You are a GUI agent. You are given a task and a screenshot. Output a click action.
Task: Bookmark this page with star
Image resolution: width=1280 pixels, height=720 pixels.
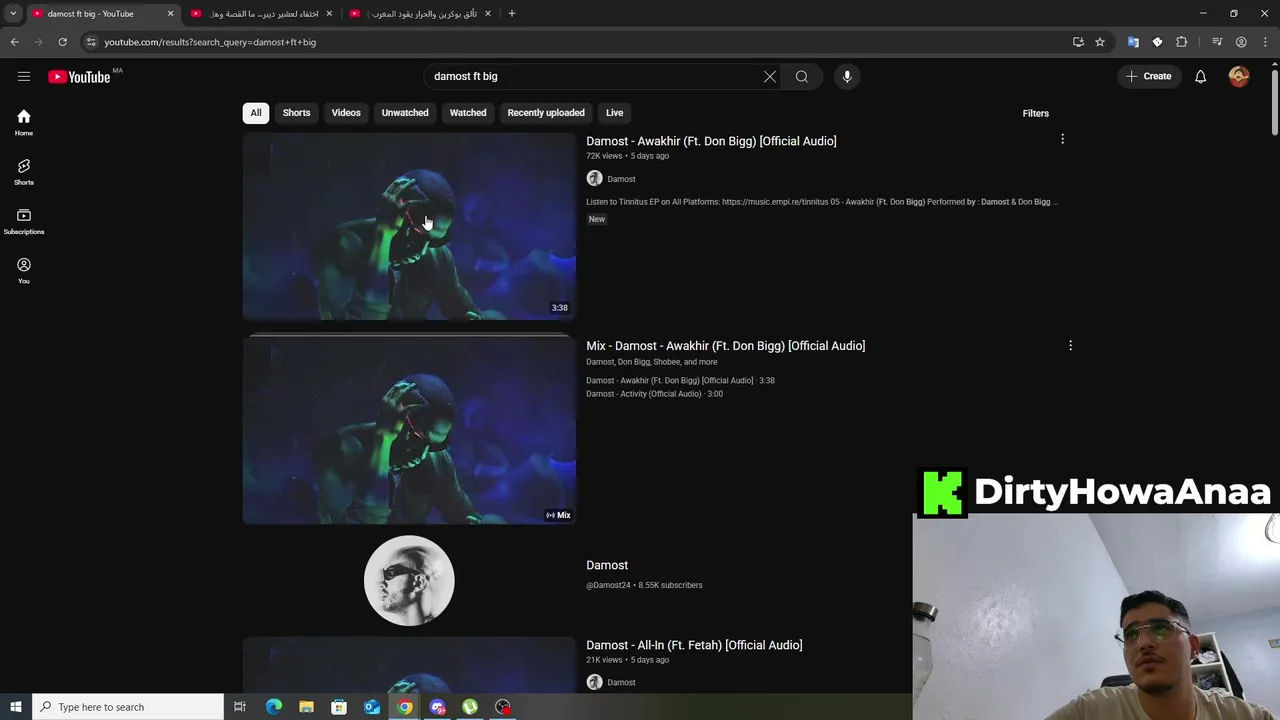[x=1100, y=42]
